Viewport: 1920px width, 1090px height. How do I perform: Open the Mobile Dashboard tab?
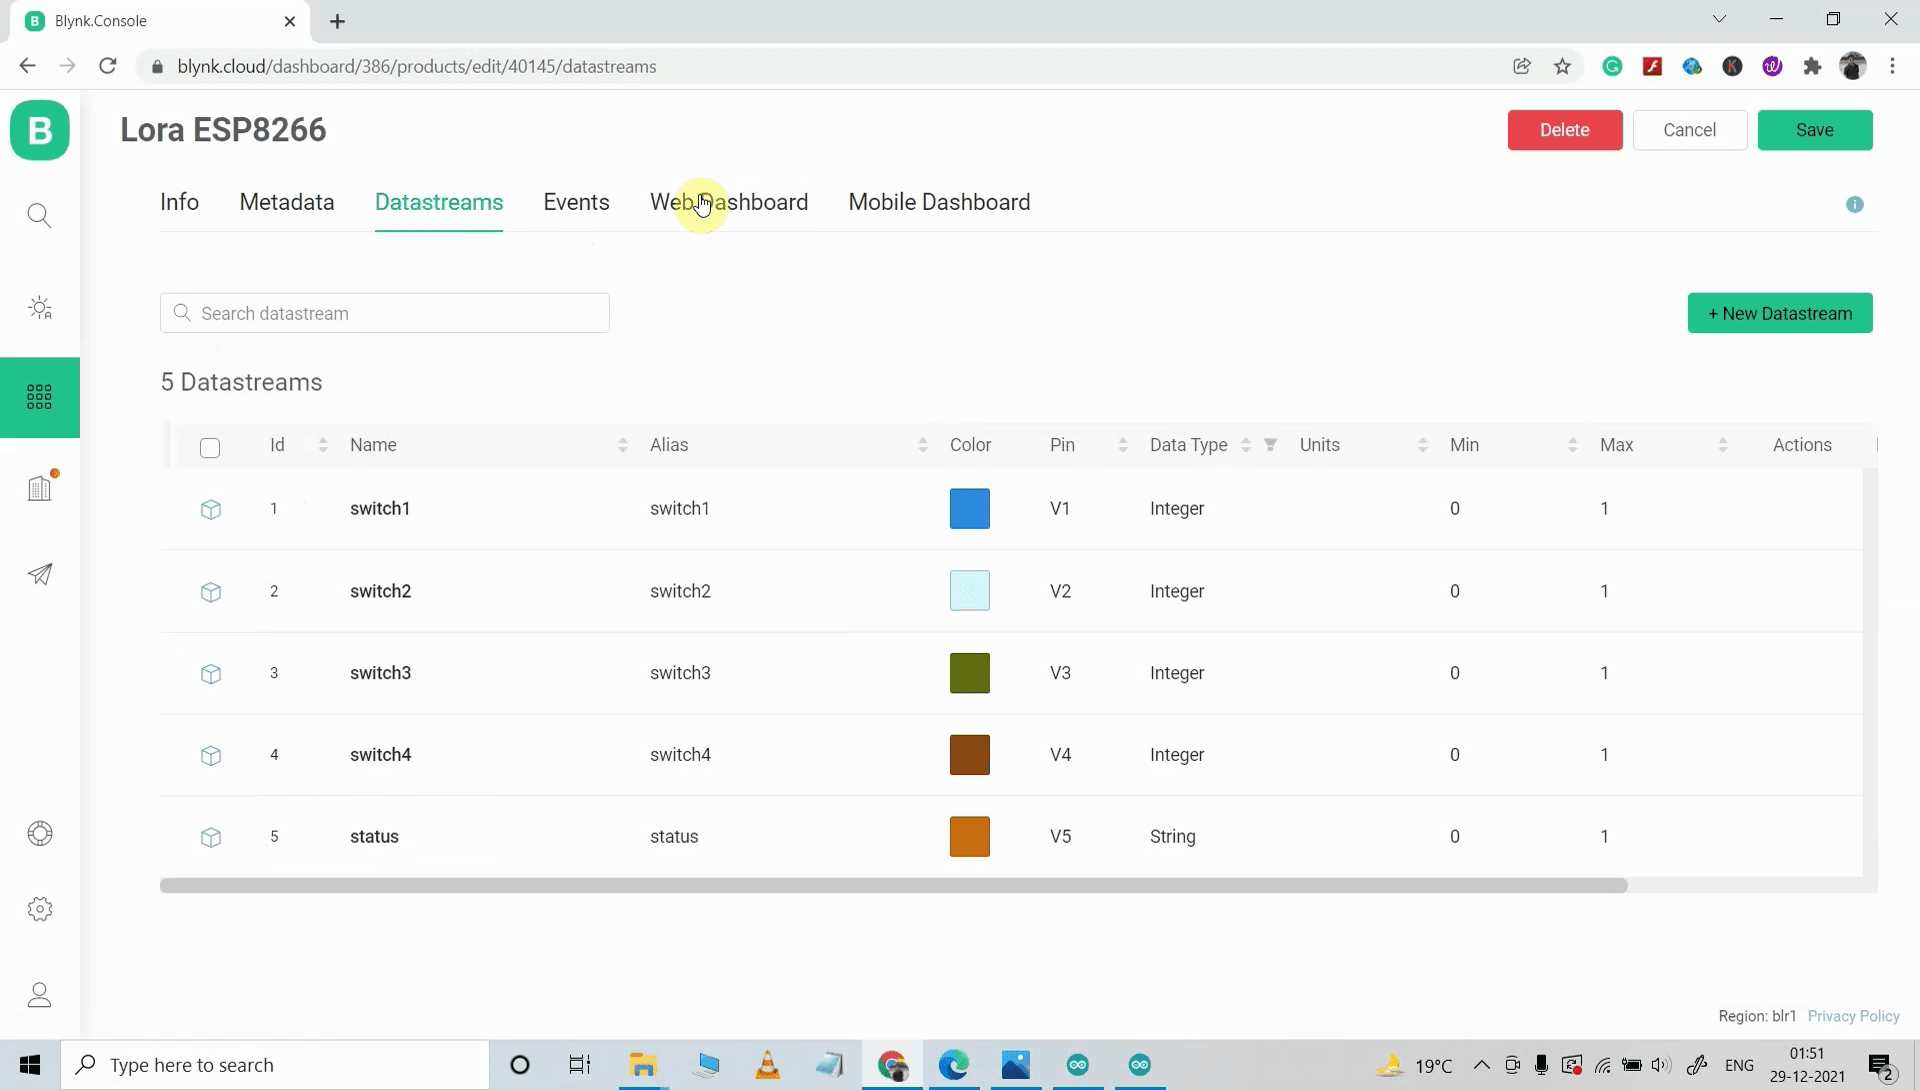[938, 202]
